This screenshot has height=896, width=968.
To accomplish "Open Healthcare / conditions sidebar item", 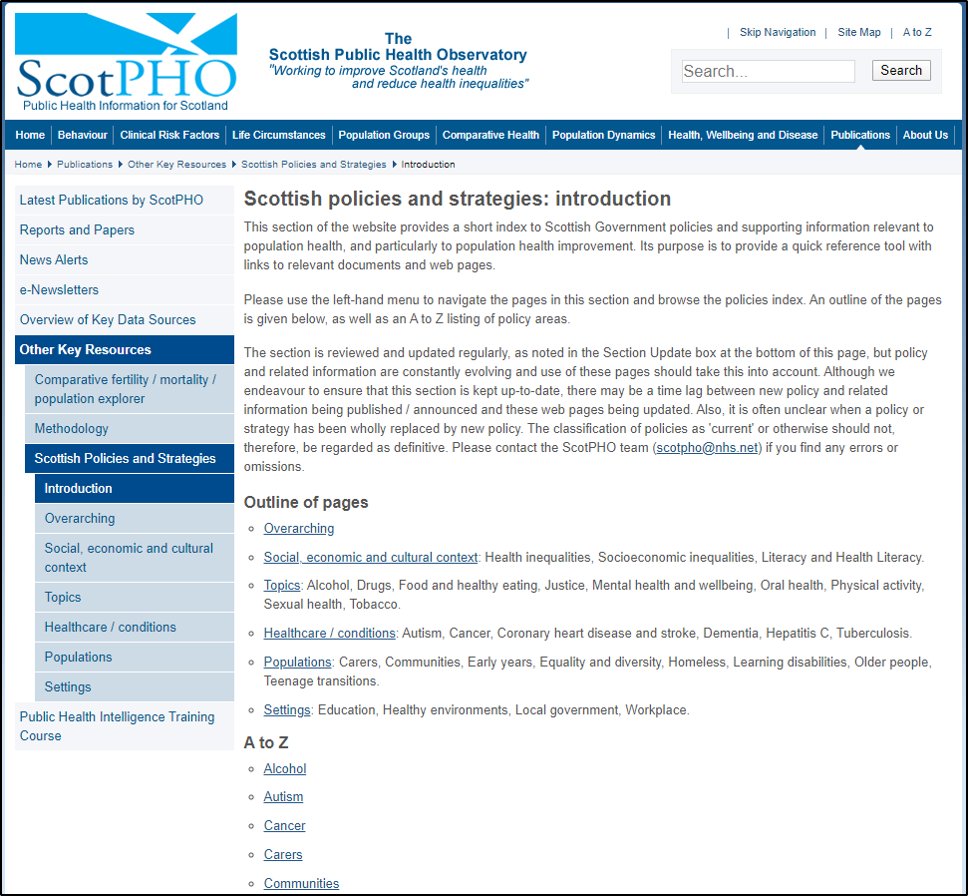I will 134,627.
